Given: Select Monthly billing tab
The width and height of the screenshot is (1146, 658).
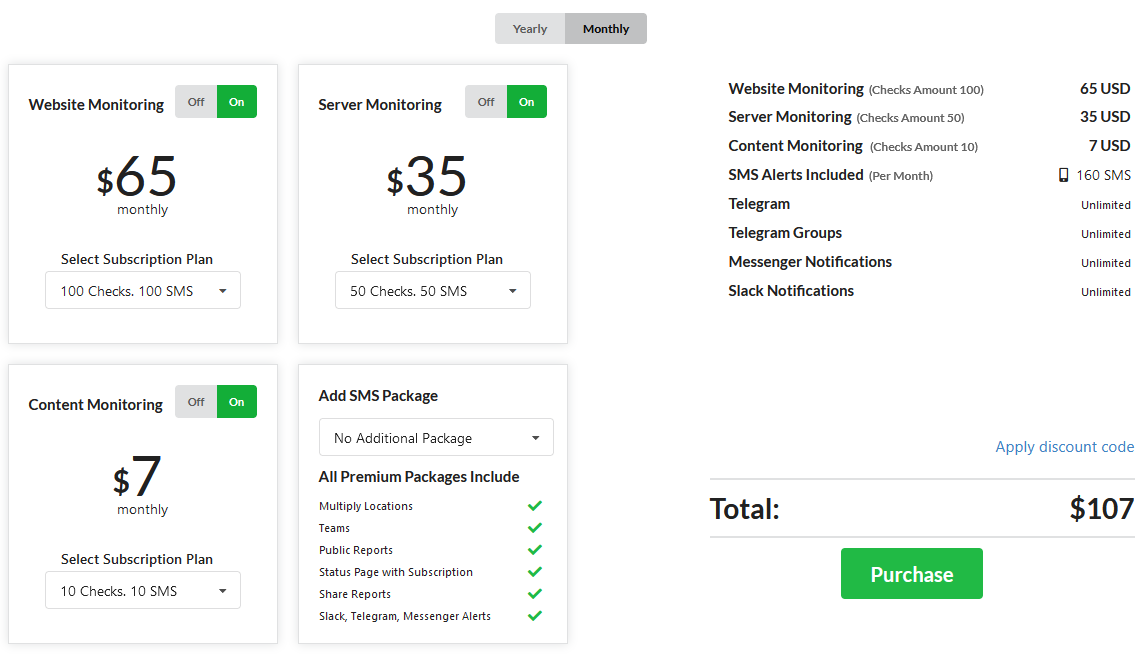Looking at the screenshot, I should 606,29.
